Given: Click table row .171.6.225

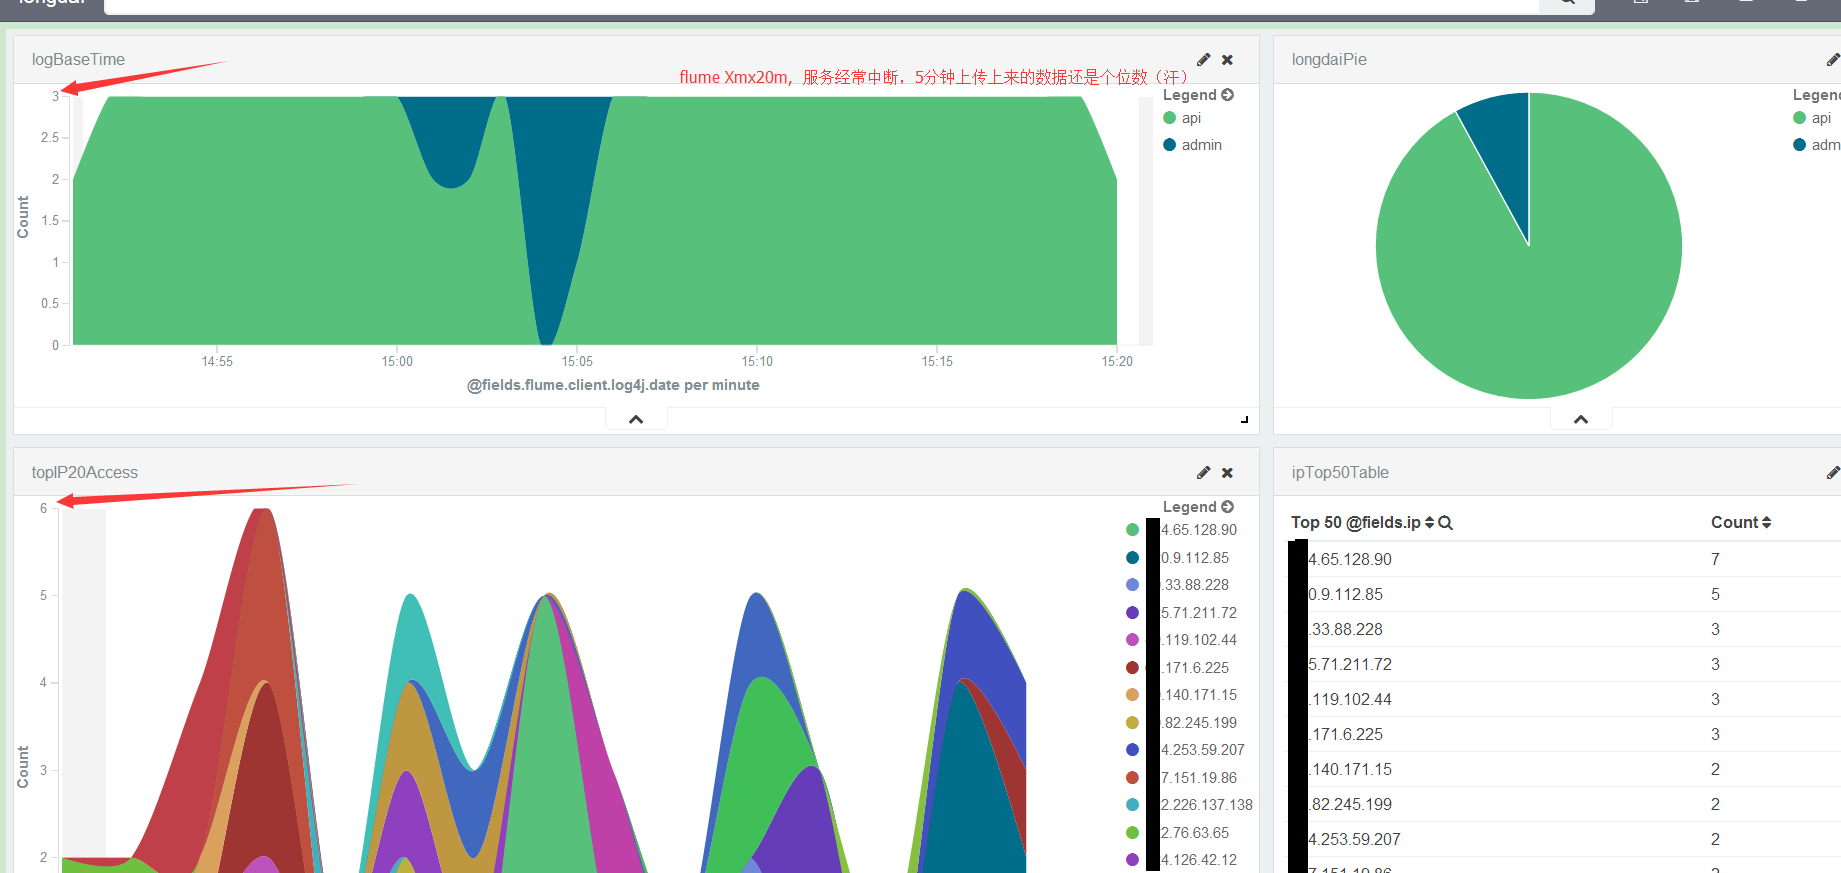Looking at the screenshot, I should (x=1565, y=734).
